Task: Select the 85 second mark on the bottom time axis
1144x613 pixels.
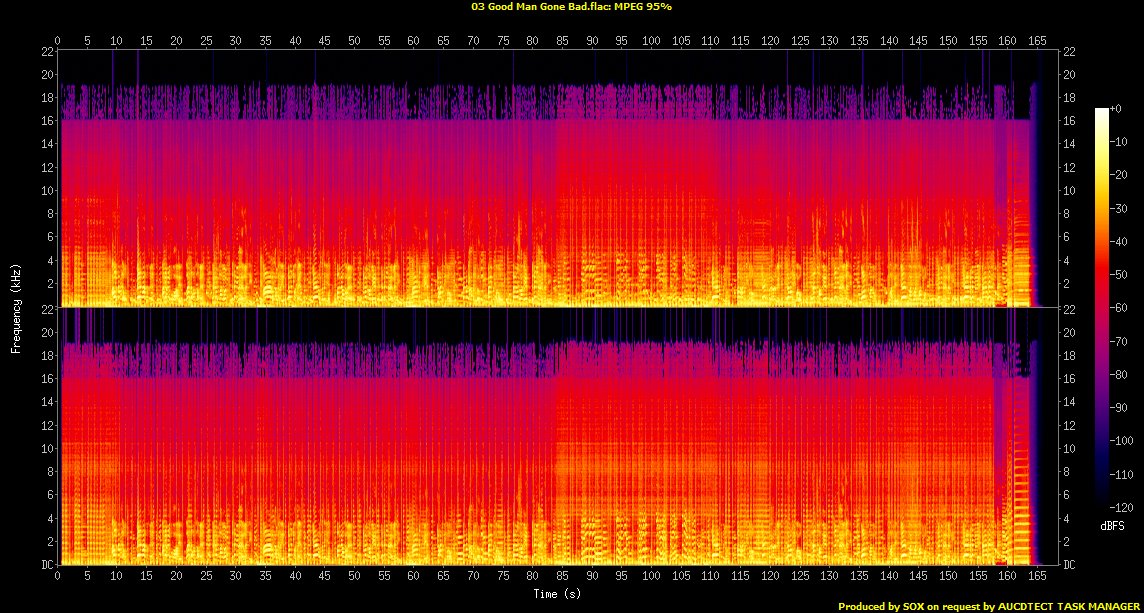Action: coord(562,578)
